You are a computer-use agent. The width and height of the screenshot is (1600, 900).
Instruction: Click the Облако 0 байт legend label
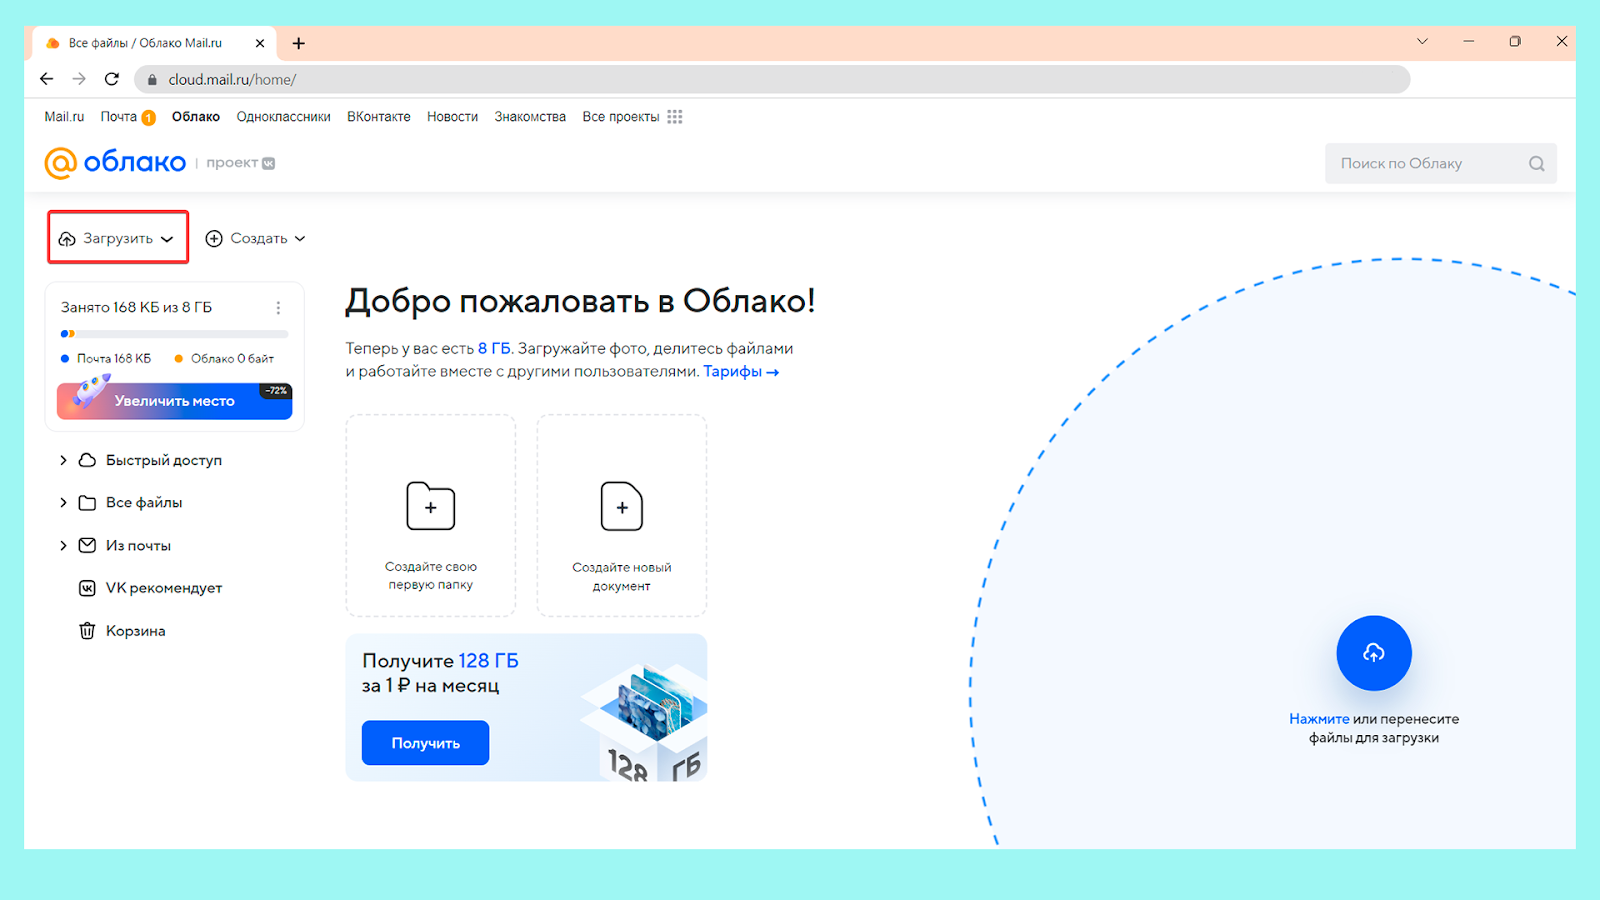(x=232, y=358)
